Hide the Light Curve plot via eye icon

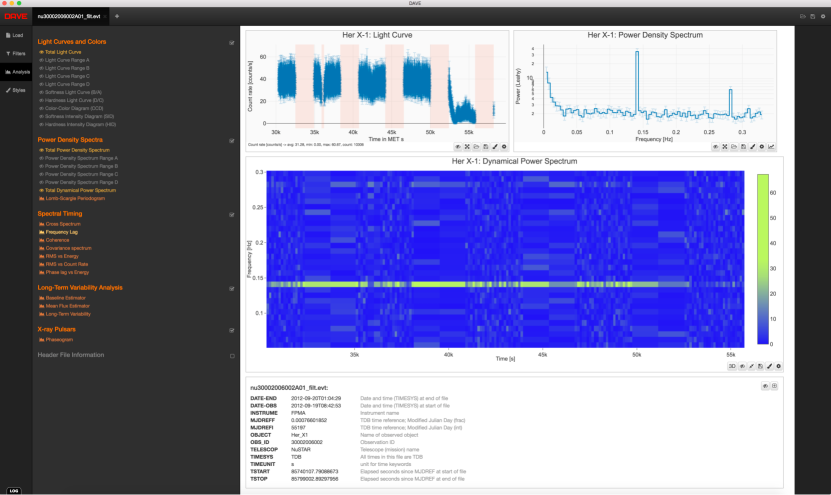coord(458,147)
